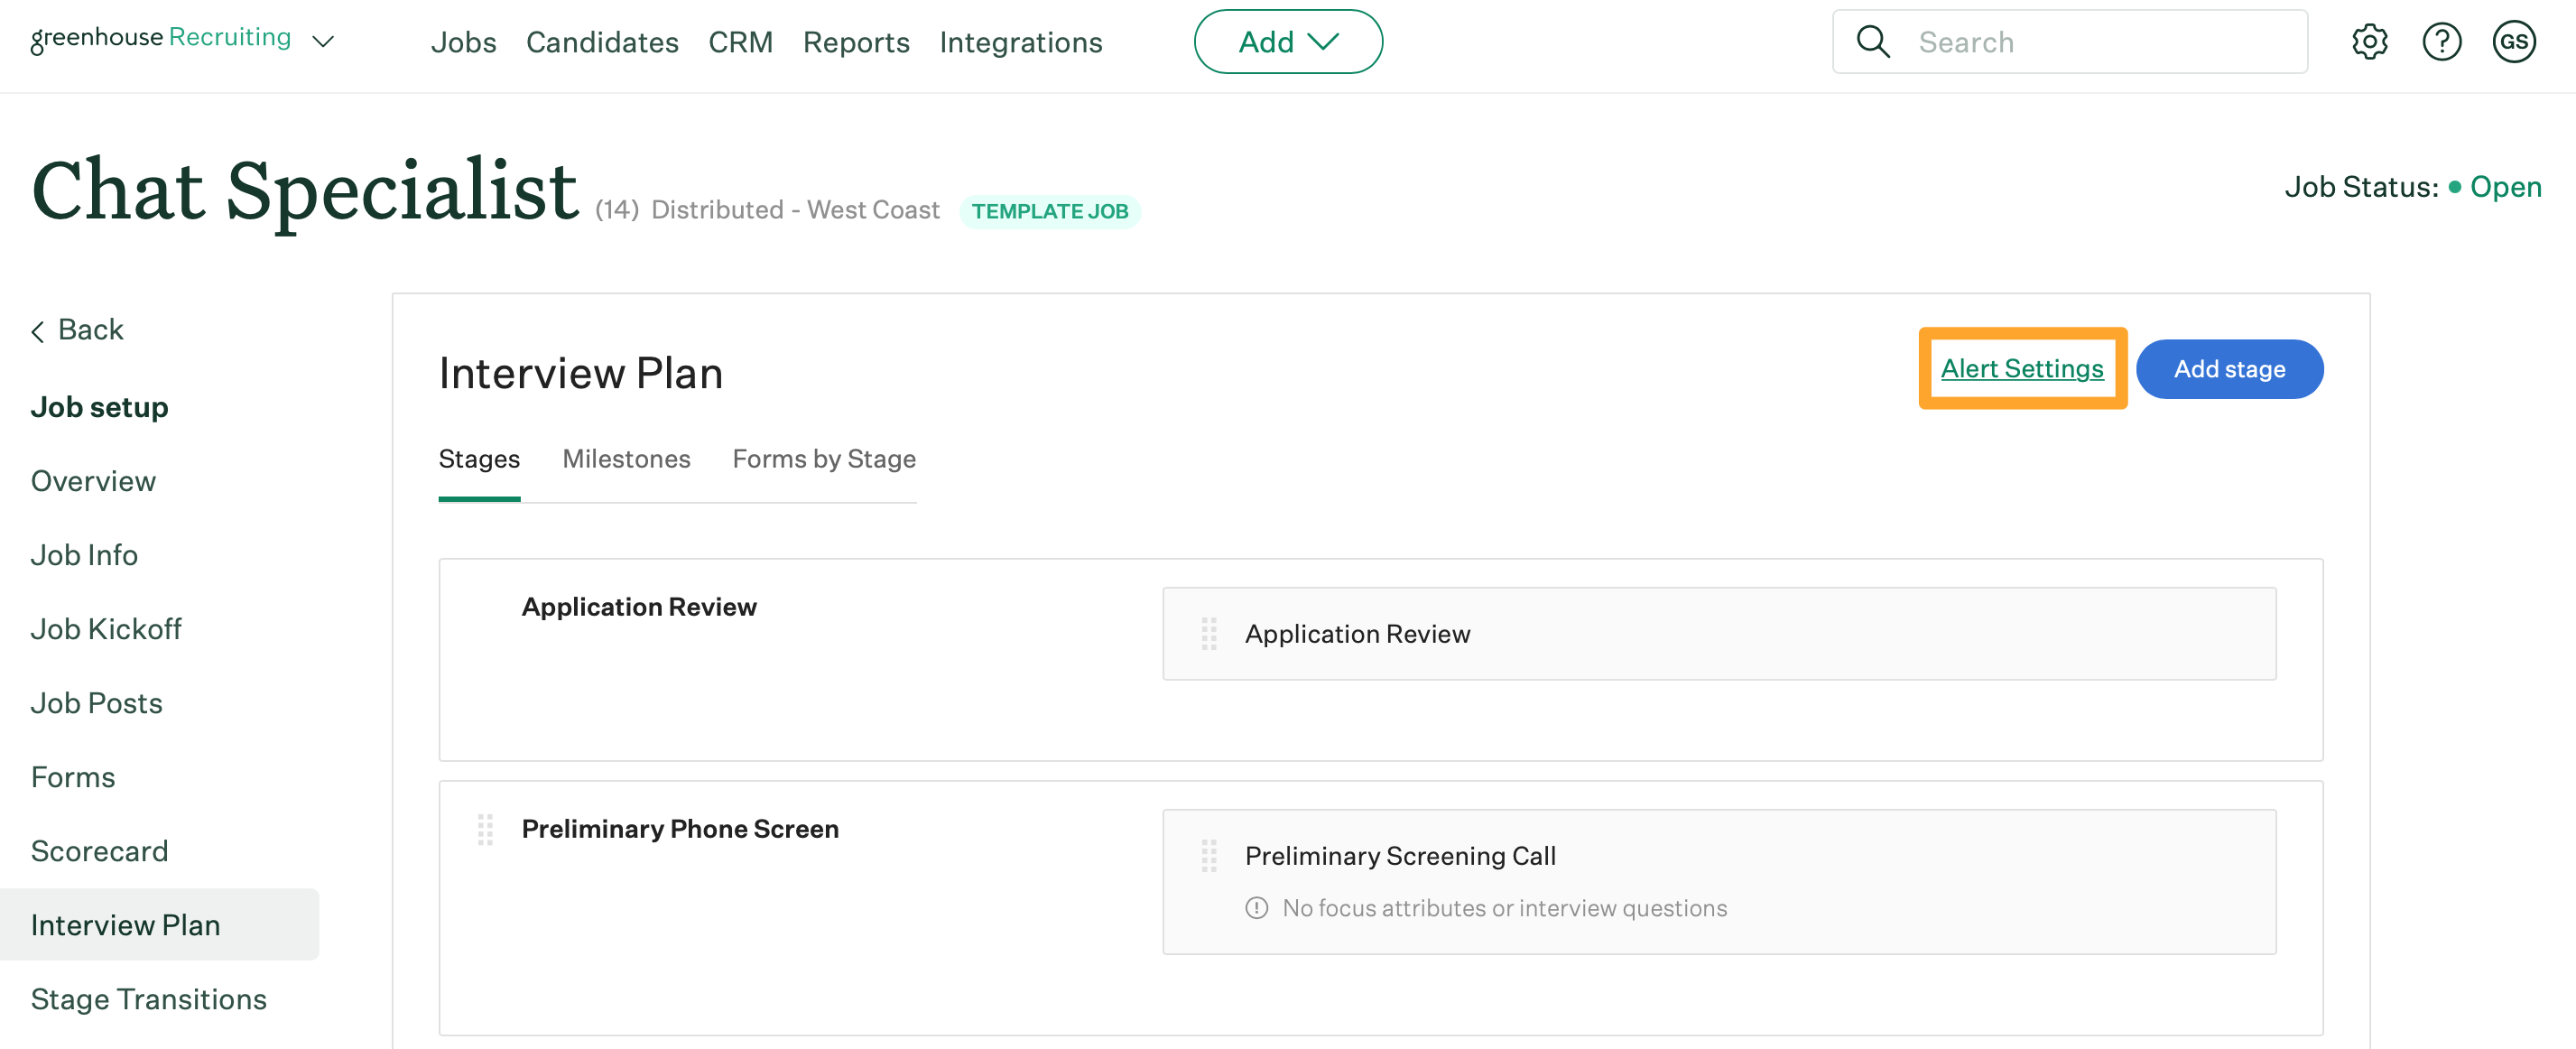Open Job Kickoff in the sidebar
The width and height of the screenshot is (2576, 1049).
tap(106, 629)
